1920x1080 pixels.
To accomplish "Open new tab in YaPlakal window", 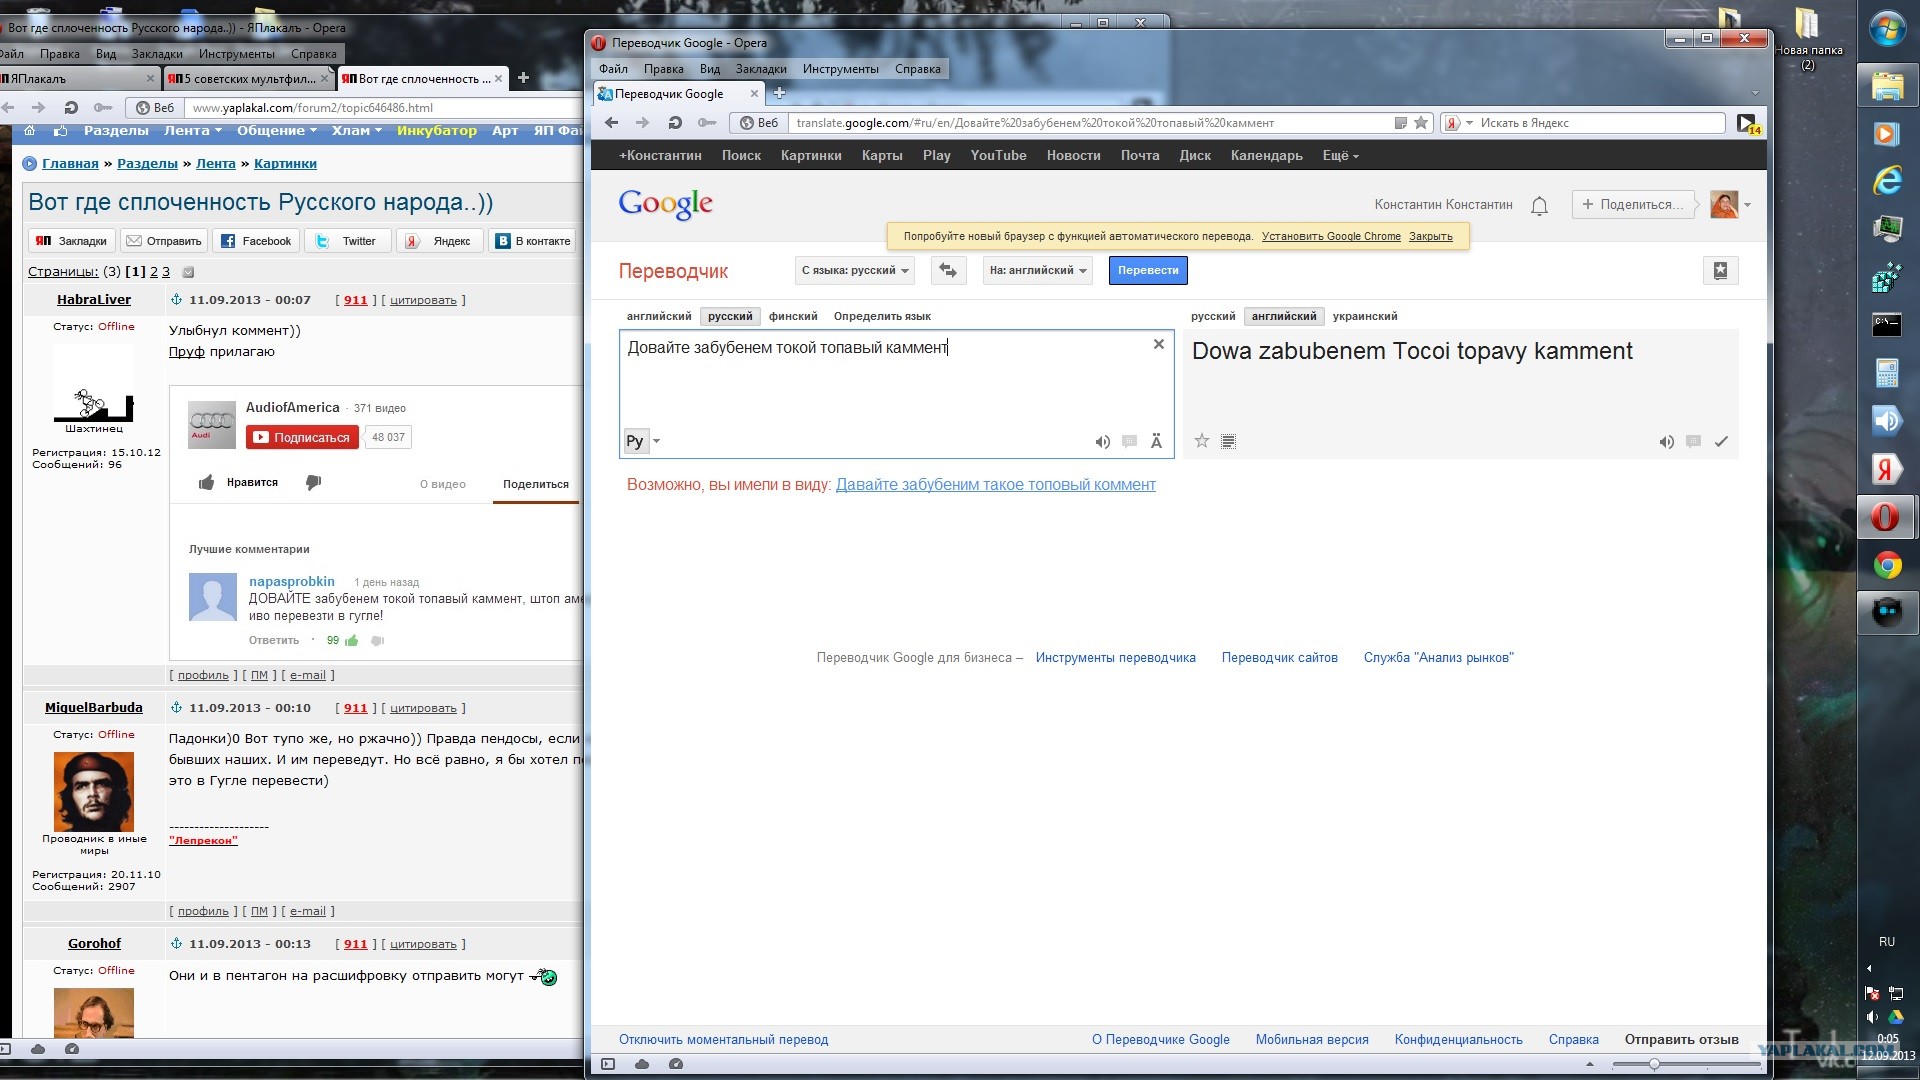I will click(523, 78).
